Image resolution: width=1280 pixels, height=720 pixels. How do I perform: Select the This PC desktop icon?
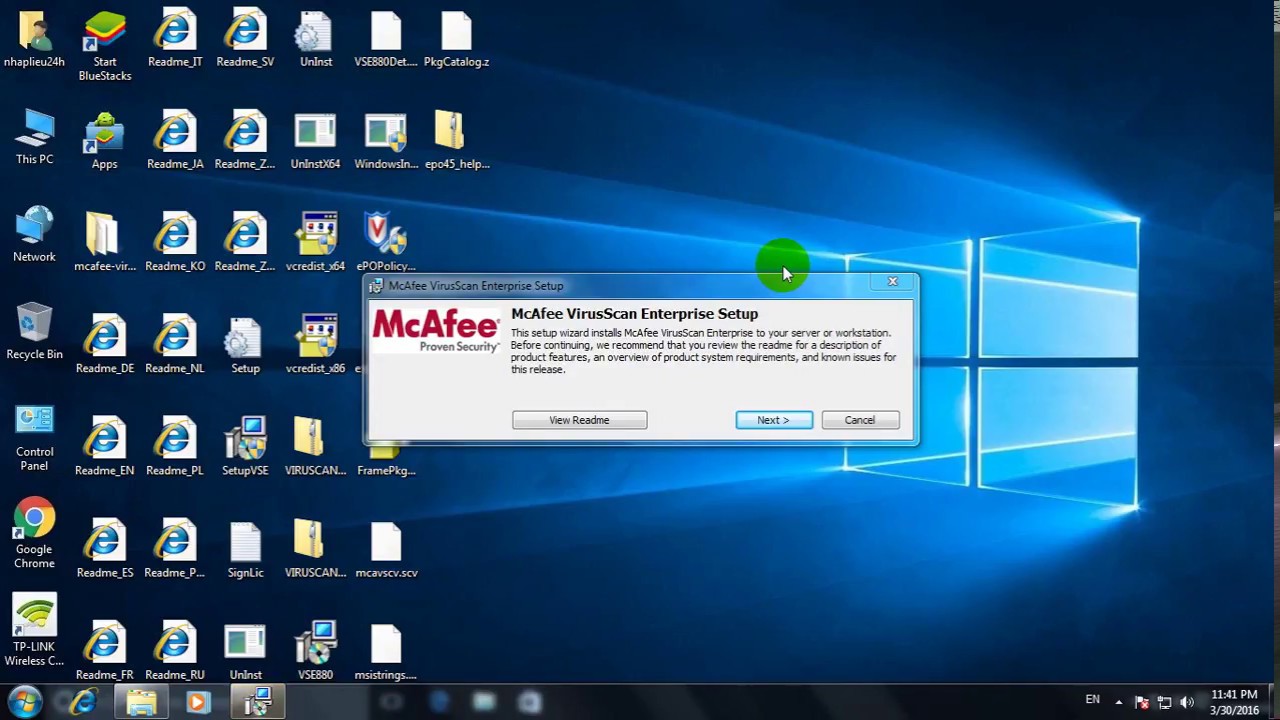click(34, 130)
